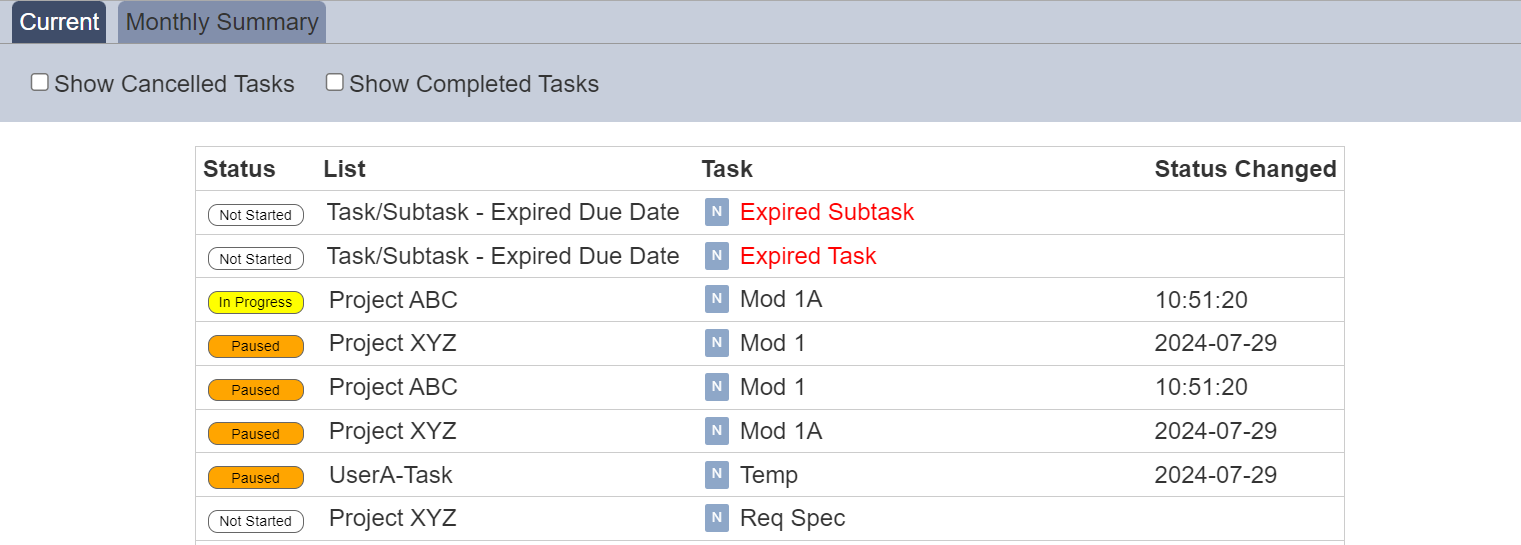The width and height of the screenshot is (1521, 545).
Task: Click the Status column header
Action: (239, 169)
